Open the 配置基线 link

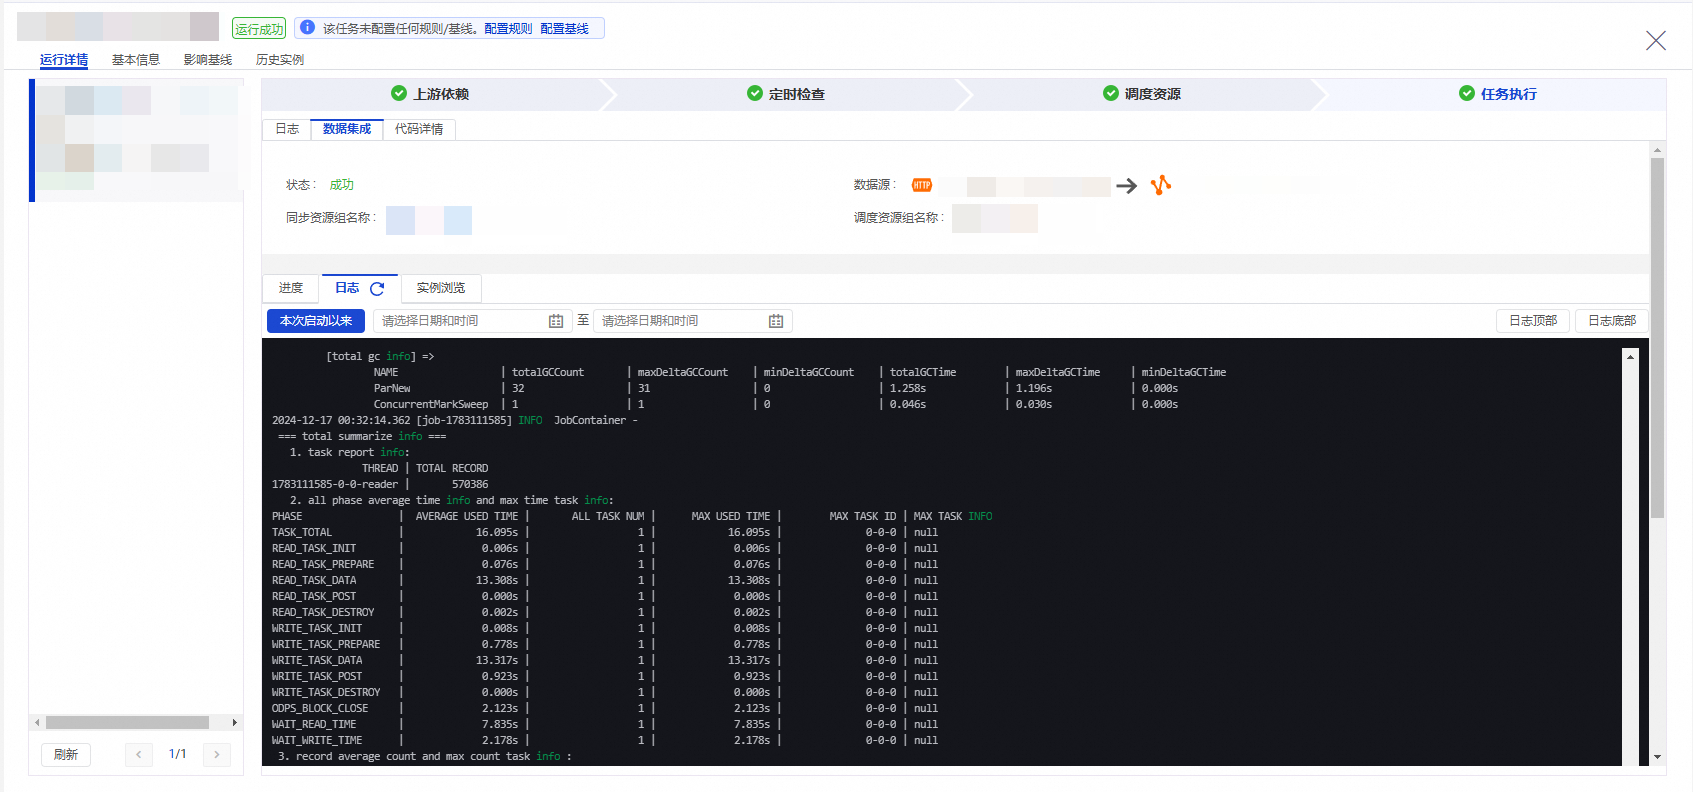tap(564, 29)
